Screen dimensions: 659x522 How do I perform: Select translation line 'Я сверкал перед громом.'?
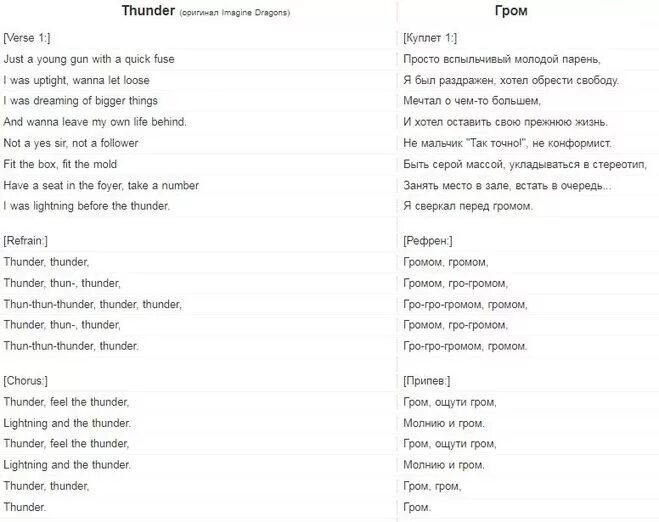point(468,206)
